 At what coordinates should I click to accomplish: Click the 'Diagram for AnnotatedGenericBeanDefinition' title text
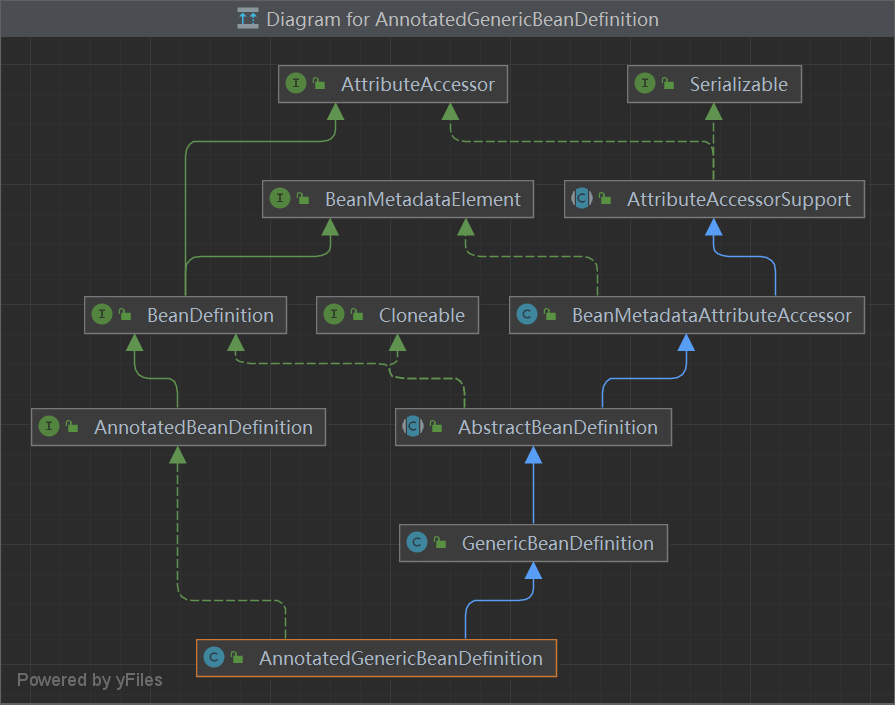coord(462,19)
